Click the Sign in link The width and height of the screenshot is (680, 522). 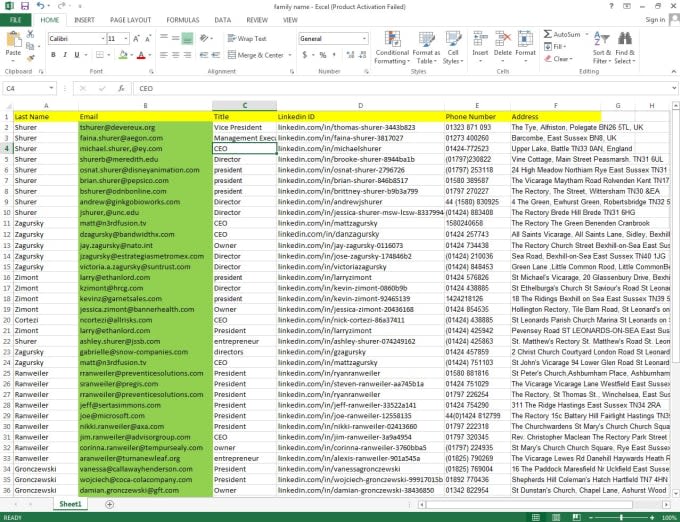click(655, 20)
